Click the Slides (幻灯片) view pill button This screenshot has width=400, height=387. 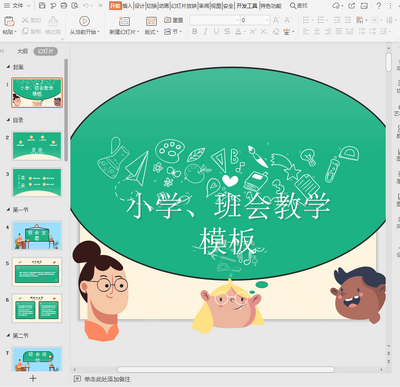[x=46, y=51]
